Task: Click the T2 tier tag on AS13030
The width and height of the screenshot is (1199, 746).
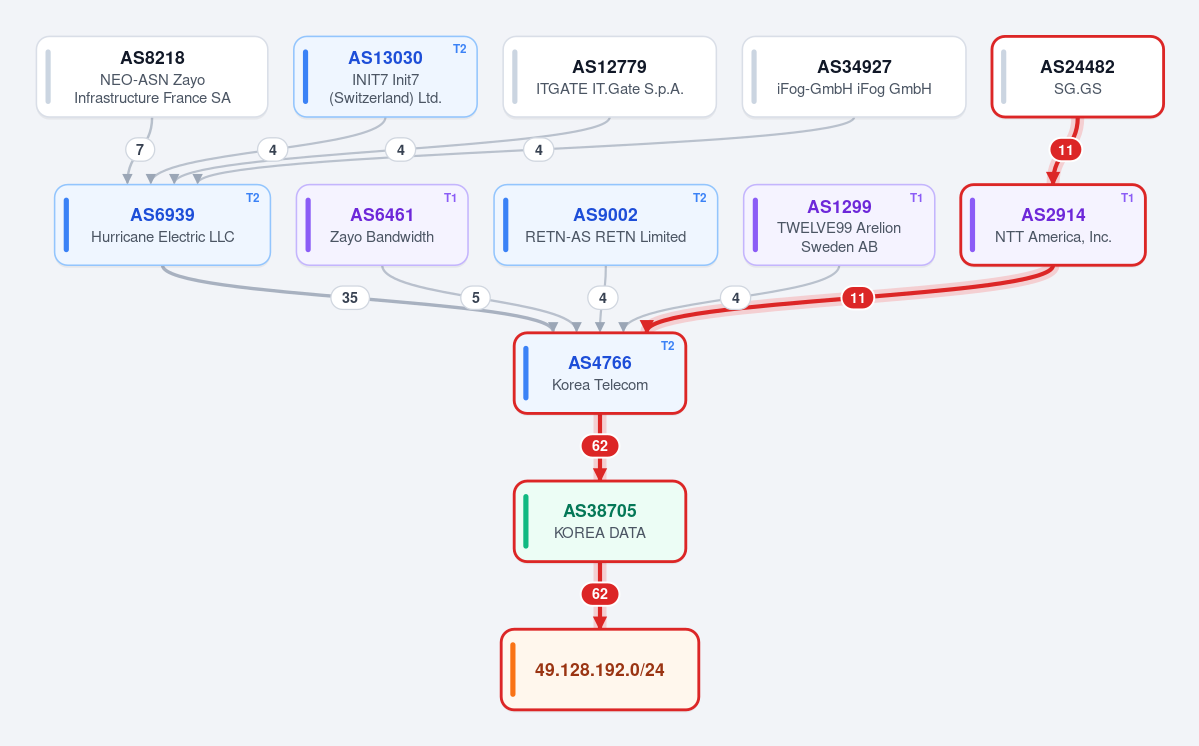Action: click(x=460, y=49)
